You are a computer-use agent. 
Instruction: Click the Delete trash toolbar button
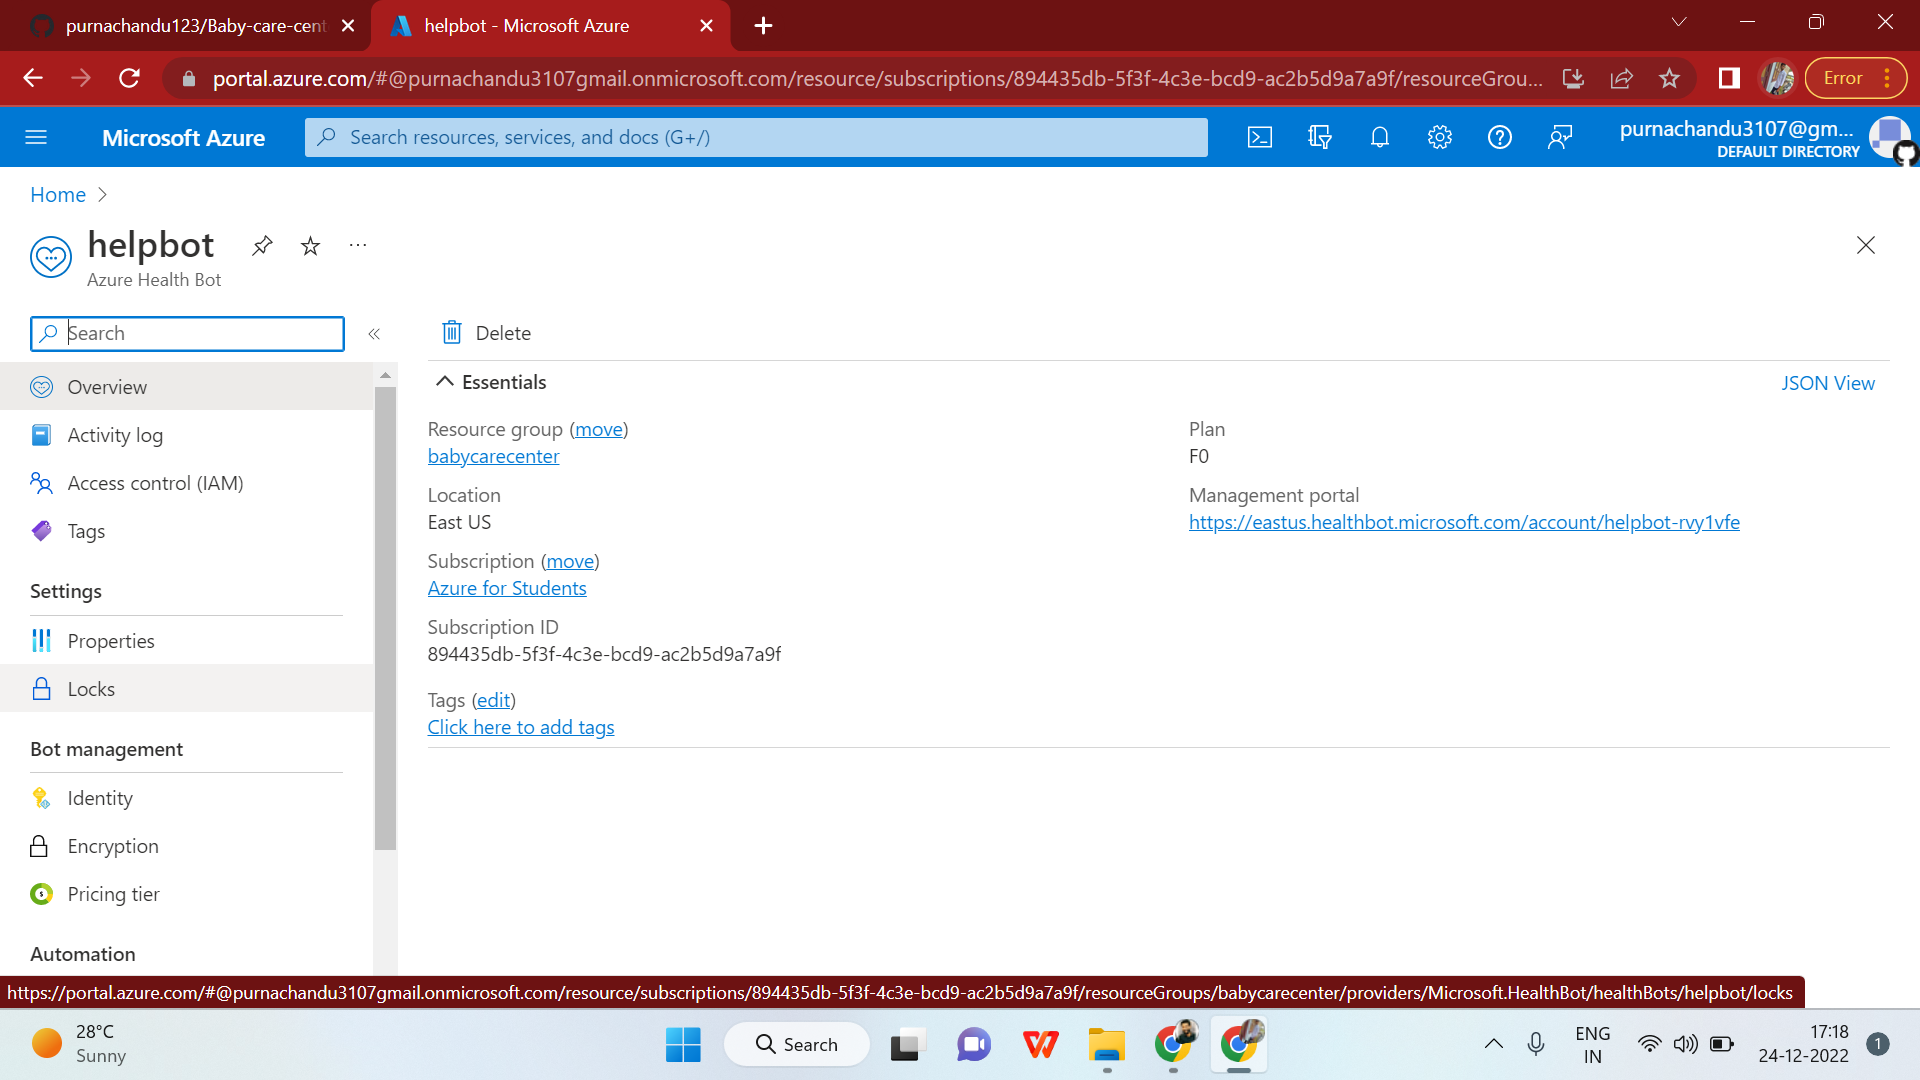tap(486, 333)
